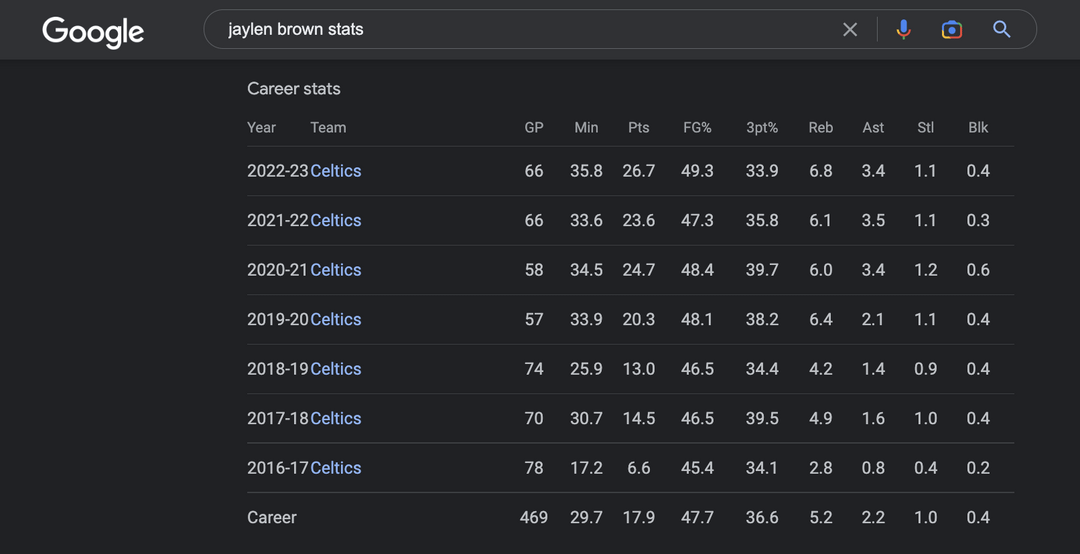The width and height of the screenshot is (1080, 554).
Task: Click the Career totals row label
Action: [272, 517]
